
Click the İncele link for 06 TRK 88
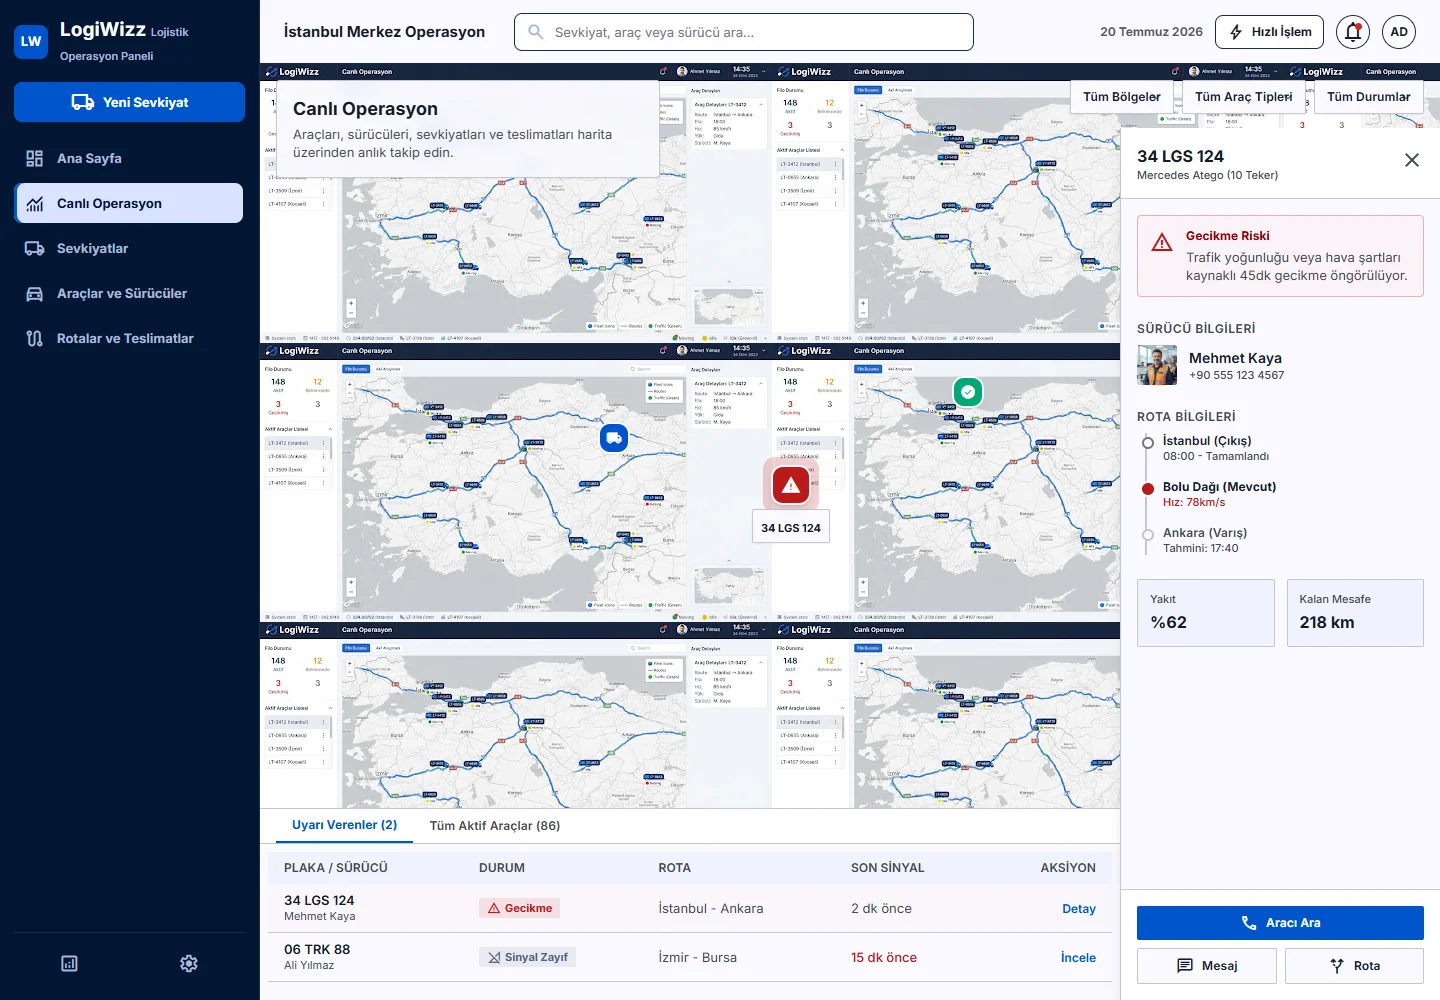[x=1078, y=958]
